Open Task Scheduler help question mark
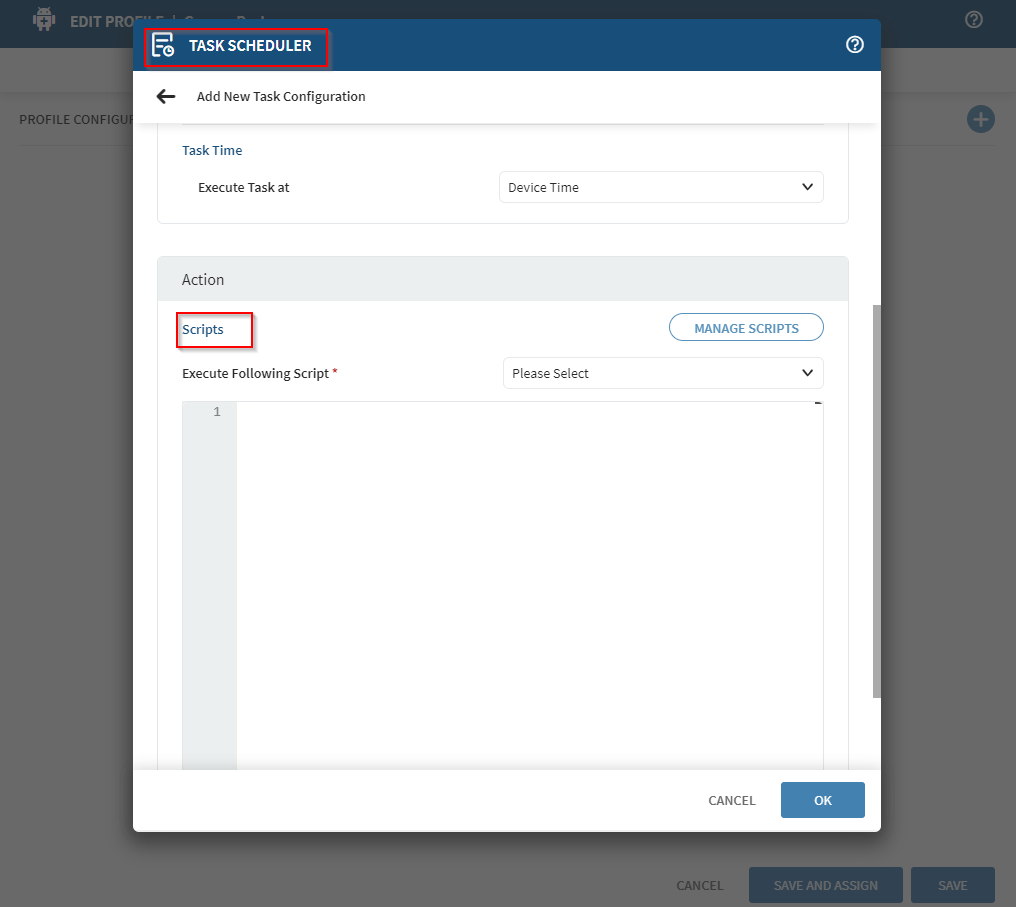The height and width of the screenshot is (907, 1016). (x=854, y=45)
